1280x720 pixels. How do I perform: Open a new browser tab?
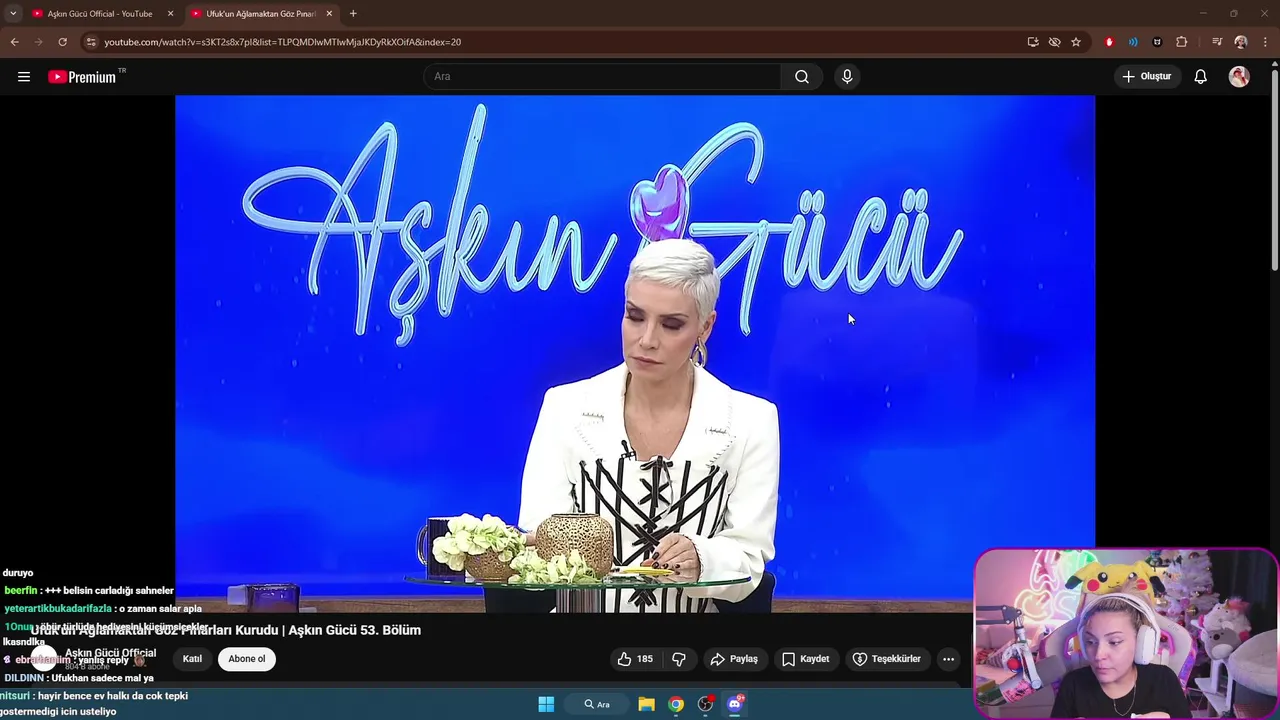(x=353, y=14)
